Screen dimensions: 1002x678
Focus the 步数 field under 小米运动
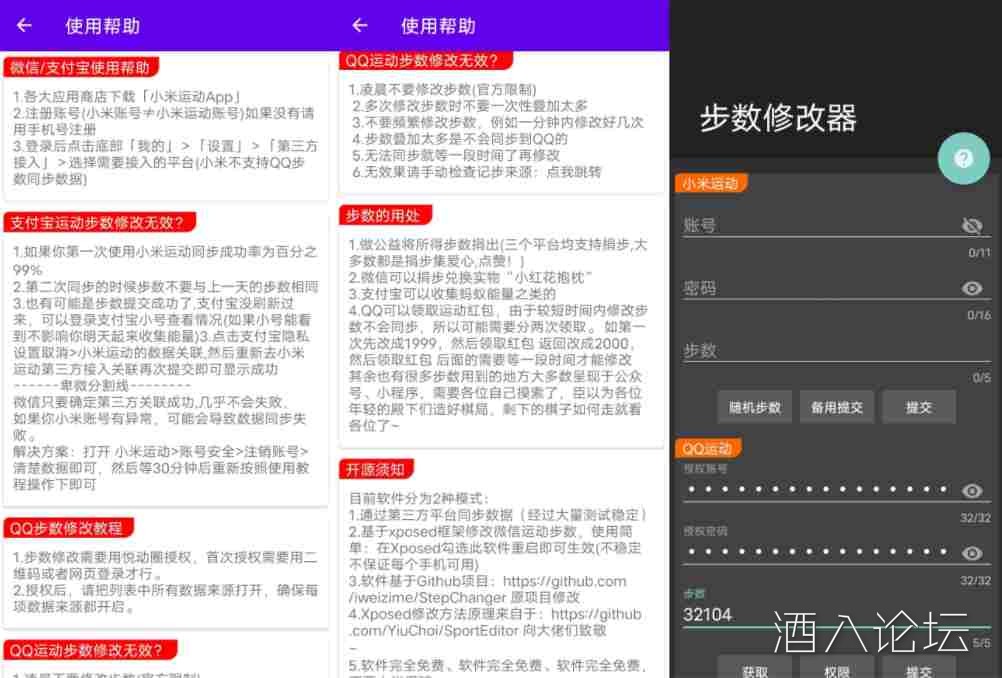(836, 350)
